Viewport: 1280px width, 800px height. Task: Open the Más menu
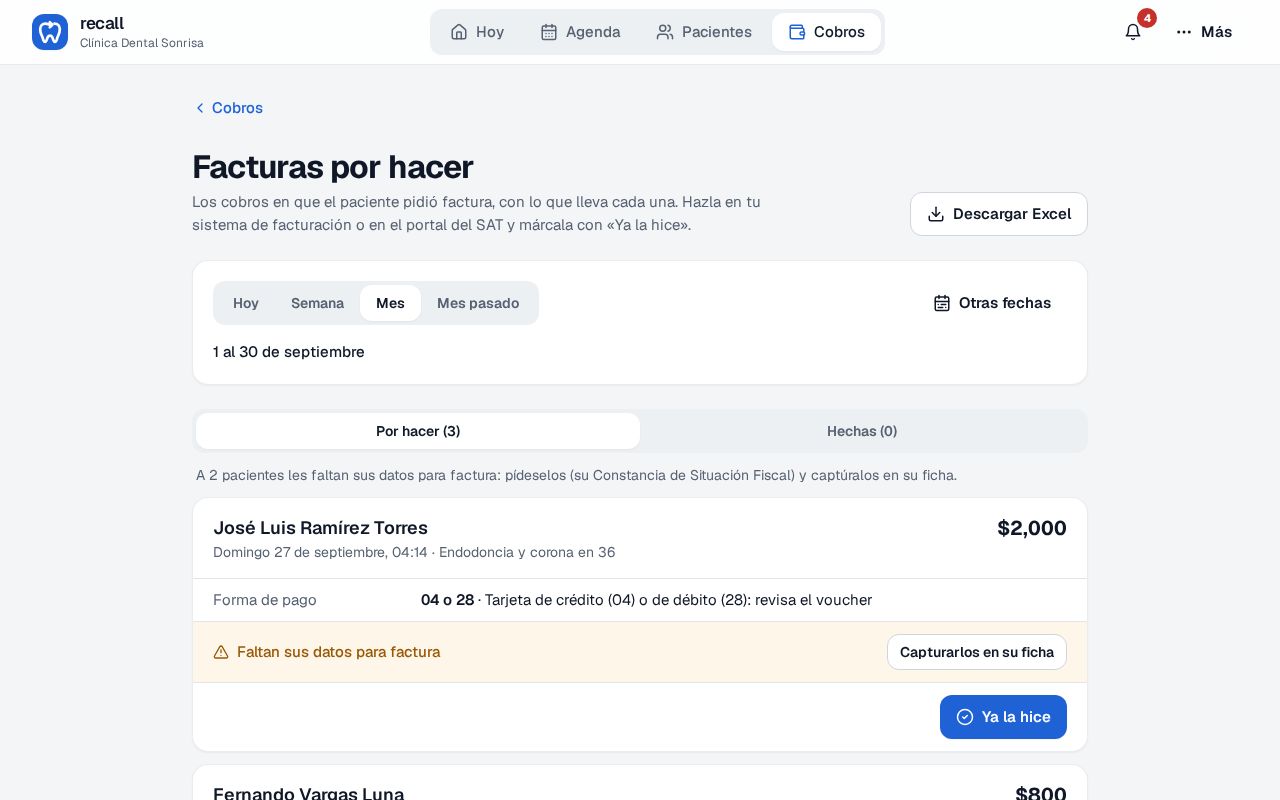coord(1204,32)
